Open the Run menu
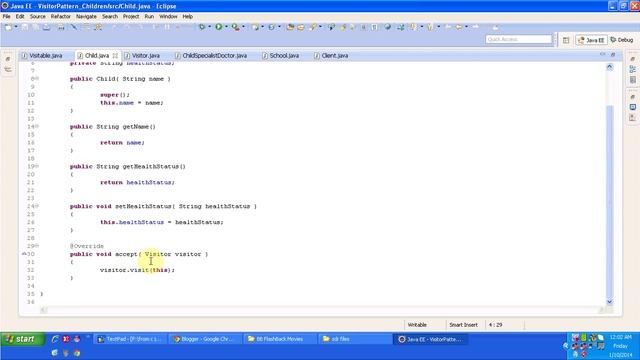640x360 pixels. point(149,16)
